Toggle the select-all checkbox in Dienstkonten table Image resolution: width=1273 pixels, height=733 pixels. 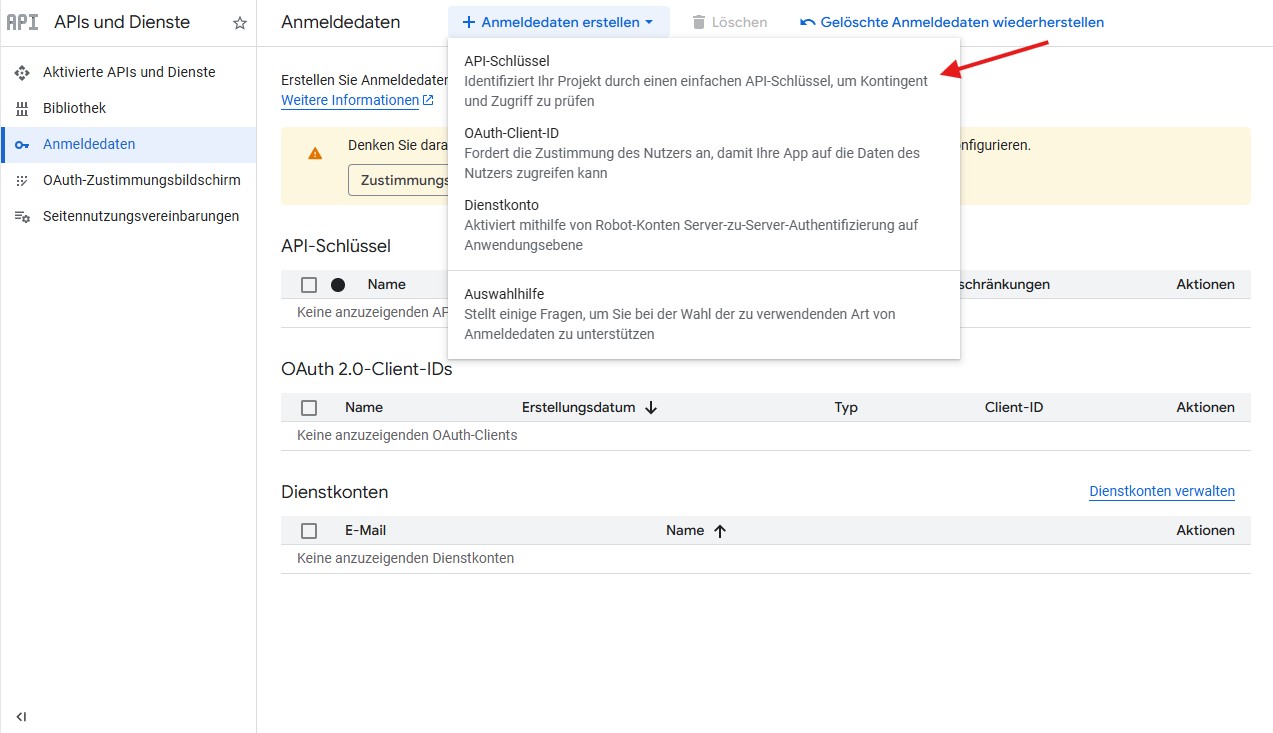click(309, 531)
